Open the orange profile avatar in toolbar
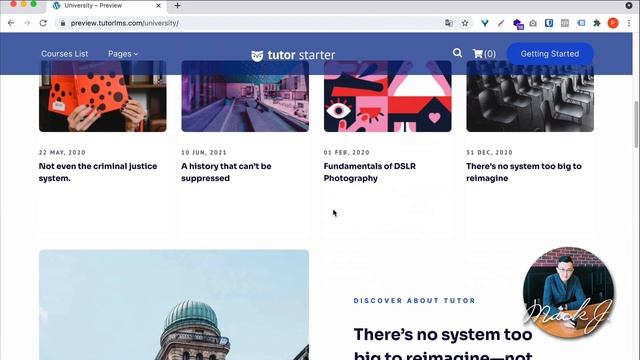The width and height of the screenshot is (640, 360). tap(613, 23)
